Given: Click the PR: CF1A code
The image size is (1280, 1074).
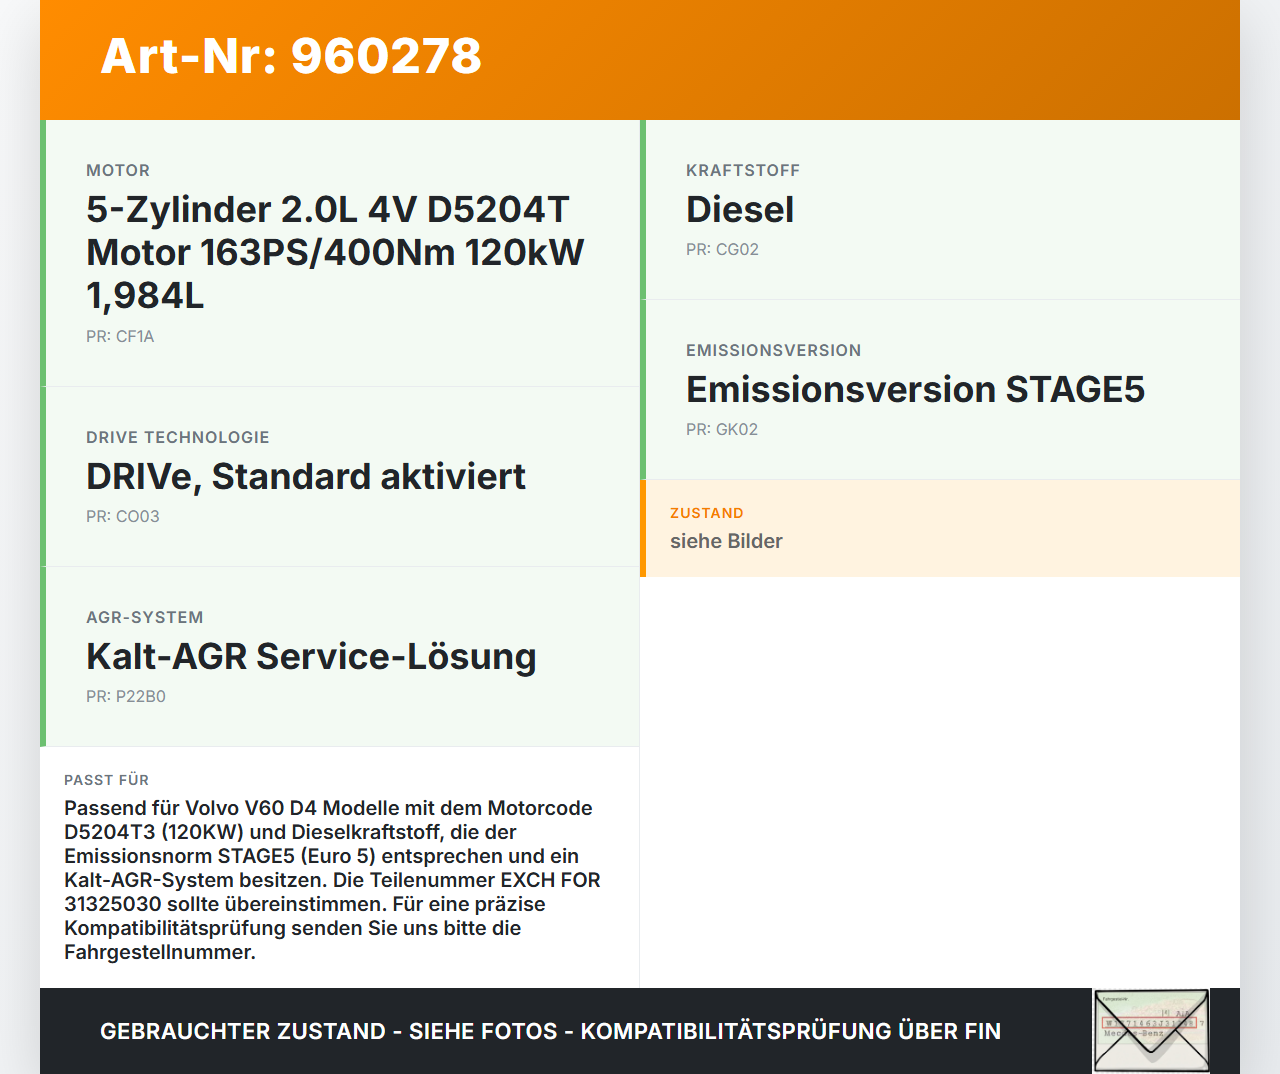Looking at the screenshot, I should click(120, 337).
